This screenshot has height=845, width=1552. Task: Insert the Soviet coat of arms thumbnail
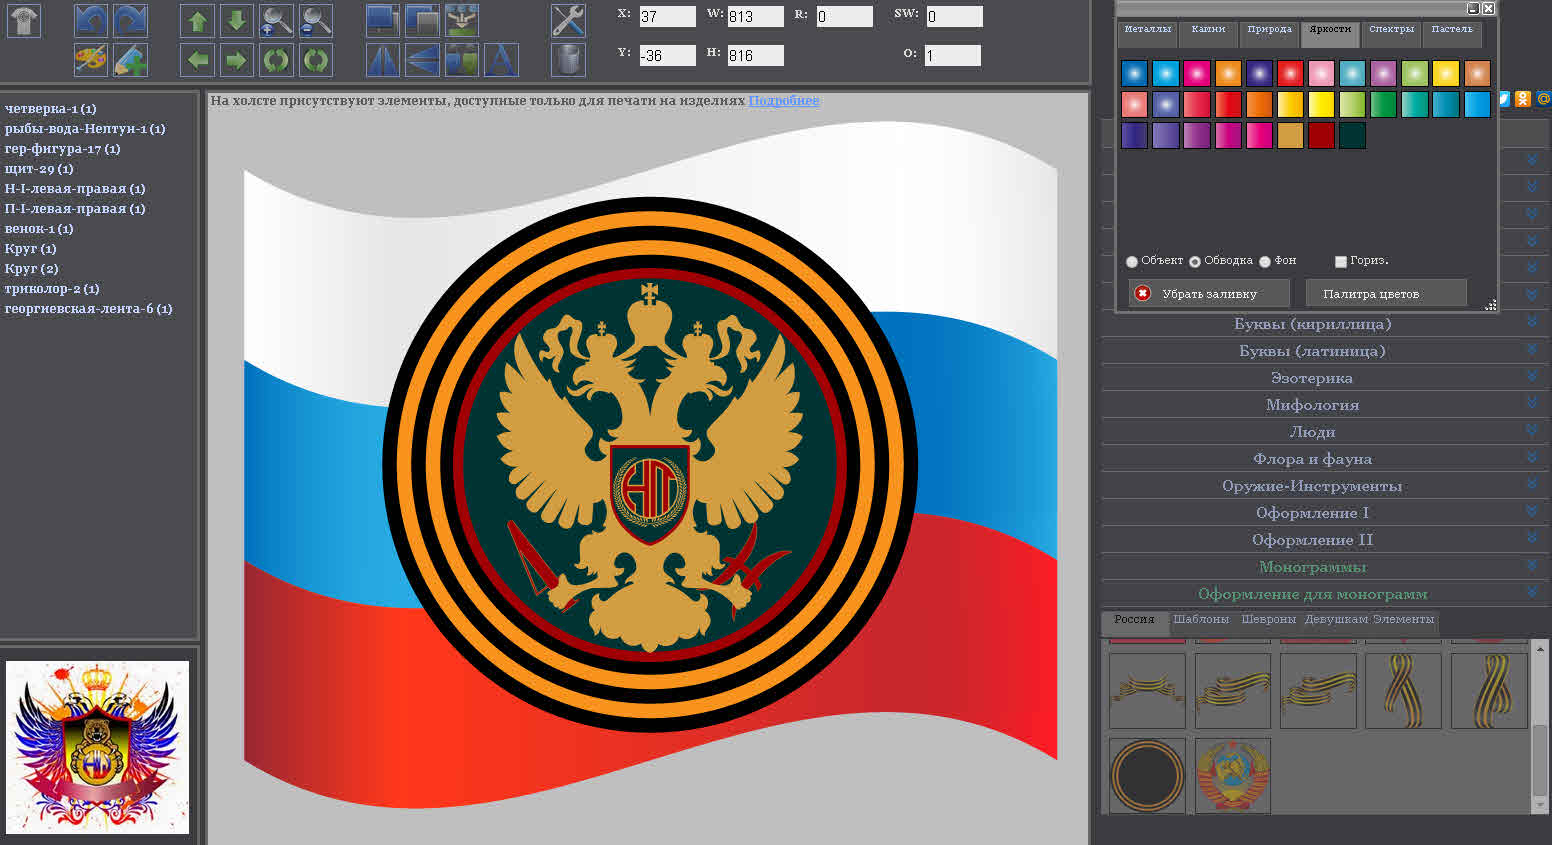1233,776
